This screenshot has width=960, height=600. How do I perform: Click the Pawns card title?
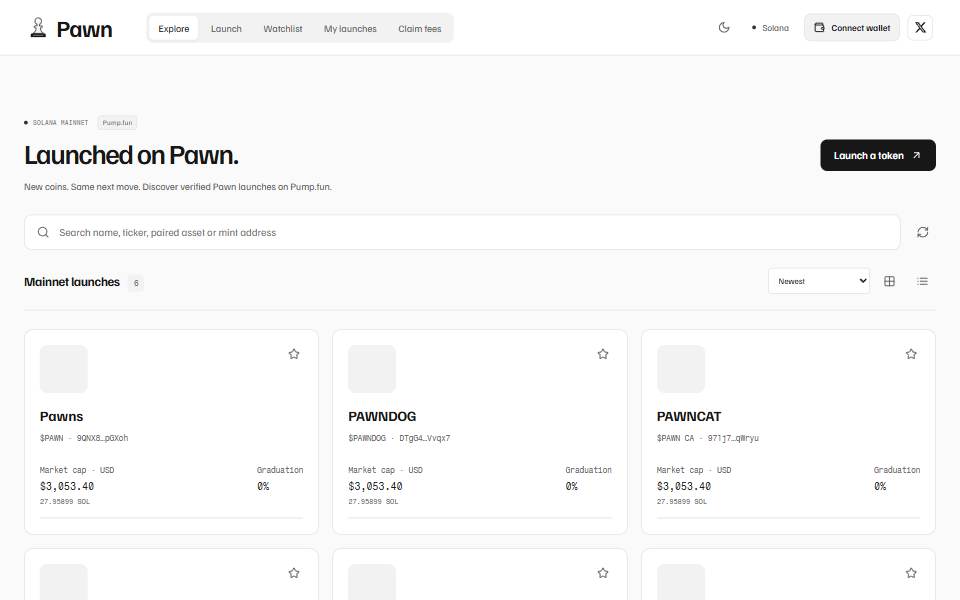tap(61, 416)
